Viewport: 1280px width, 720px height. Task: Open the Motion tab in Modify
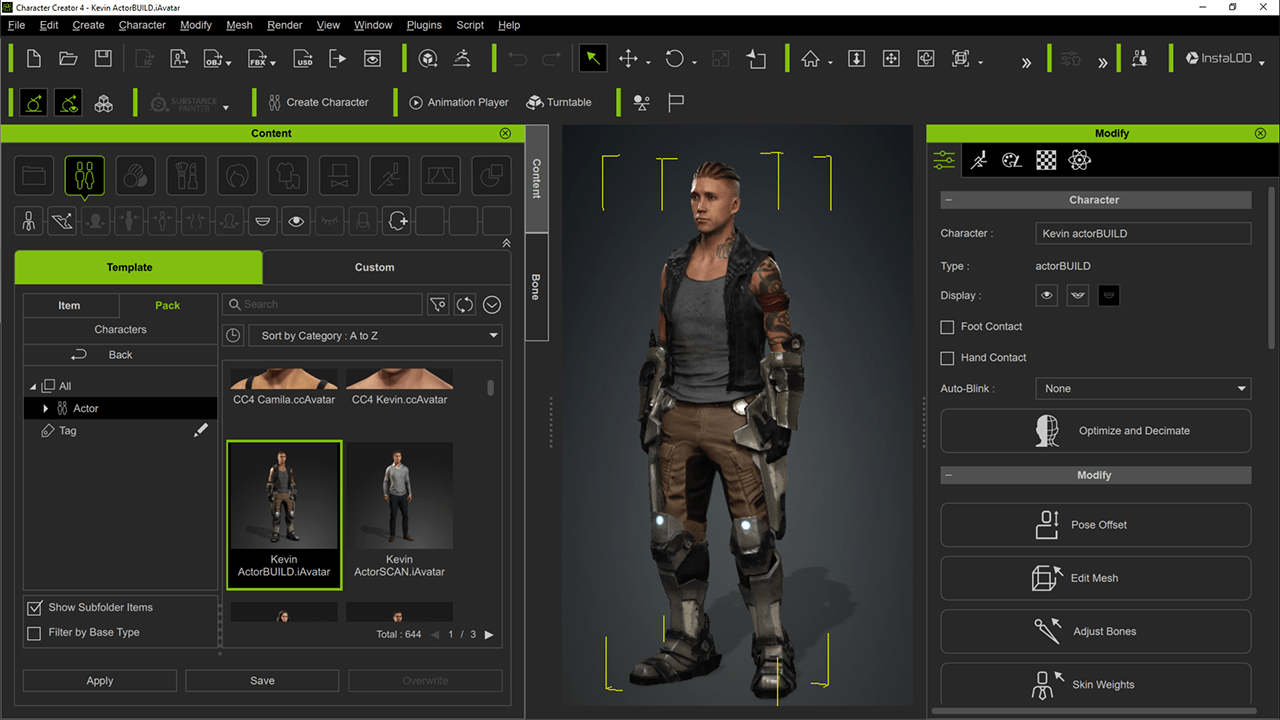(x=978, y=160)
